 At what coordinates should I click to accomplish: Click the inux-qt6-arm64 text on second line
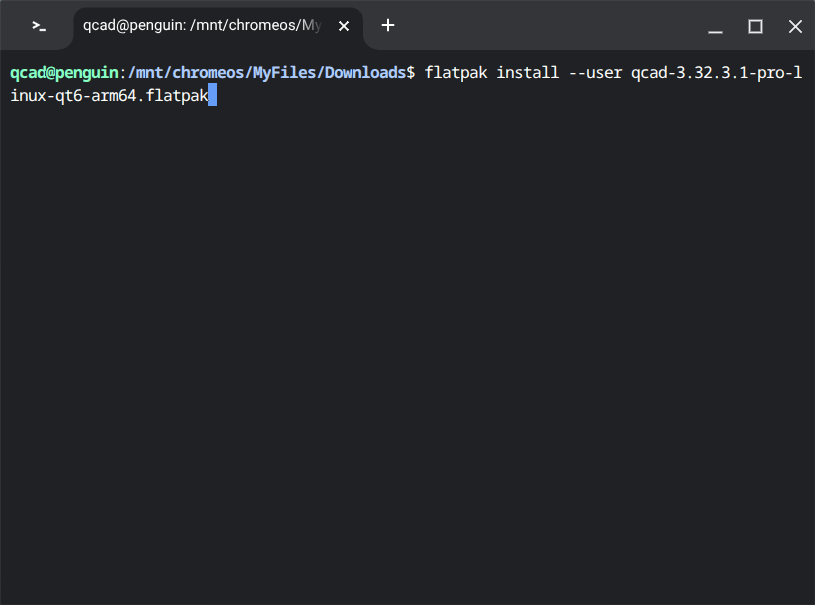pyautogui.click(x=72, y=96)
